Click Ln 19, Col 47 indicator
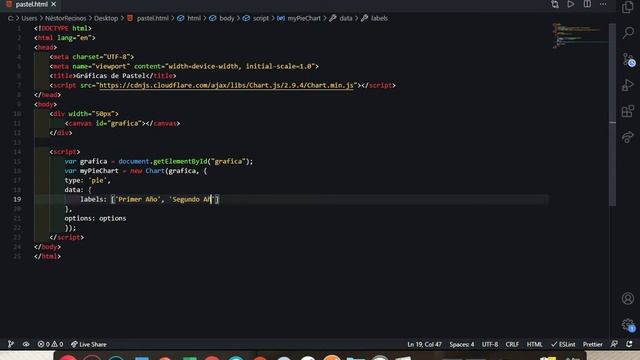The width and height of the screenshot is (640, 360). (x=424, y=344)
